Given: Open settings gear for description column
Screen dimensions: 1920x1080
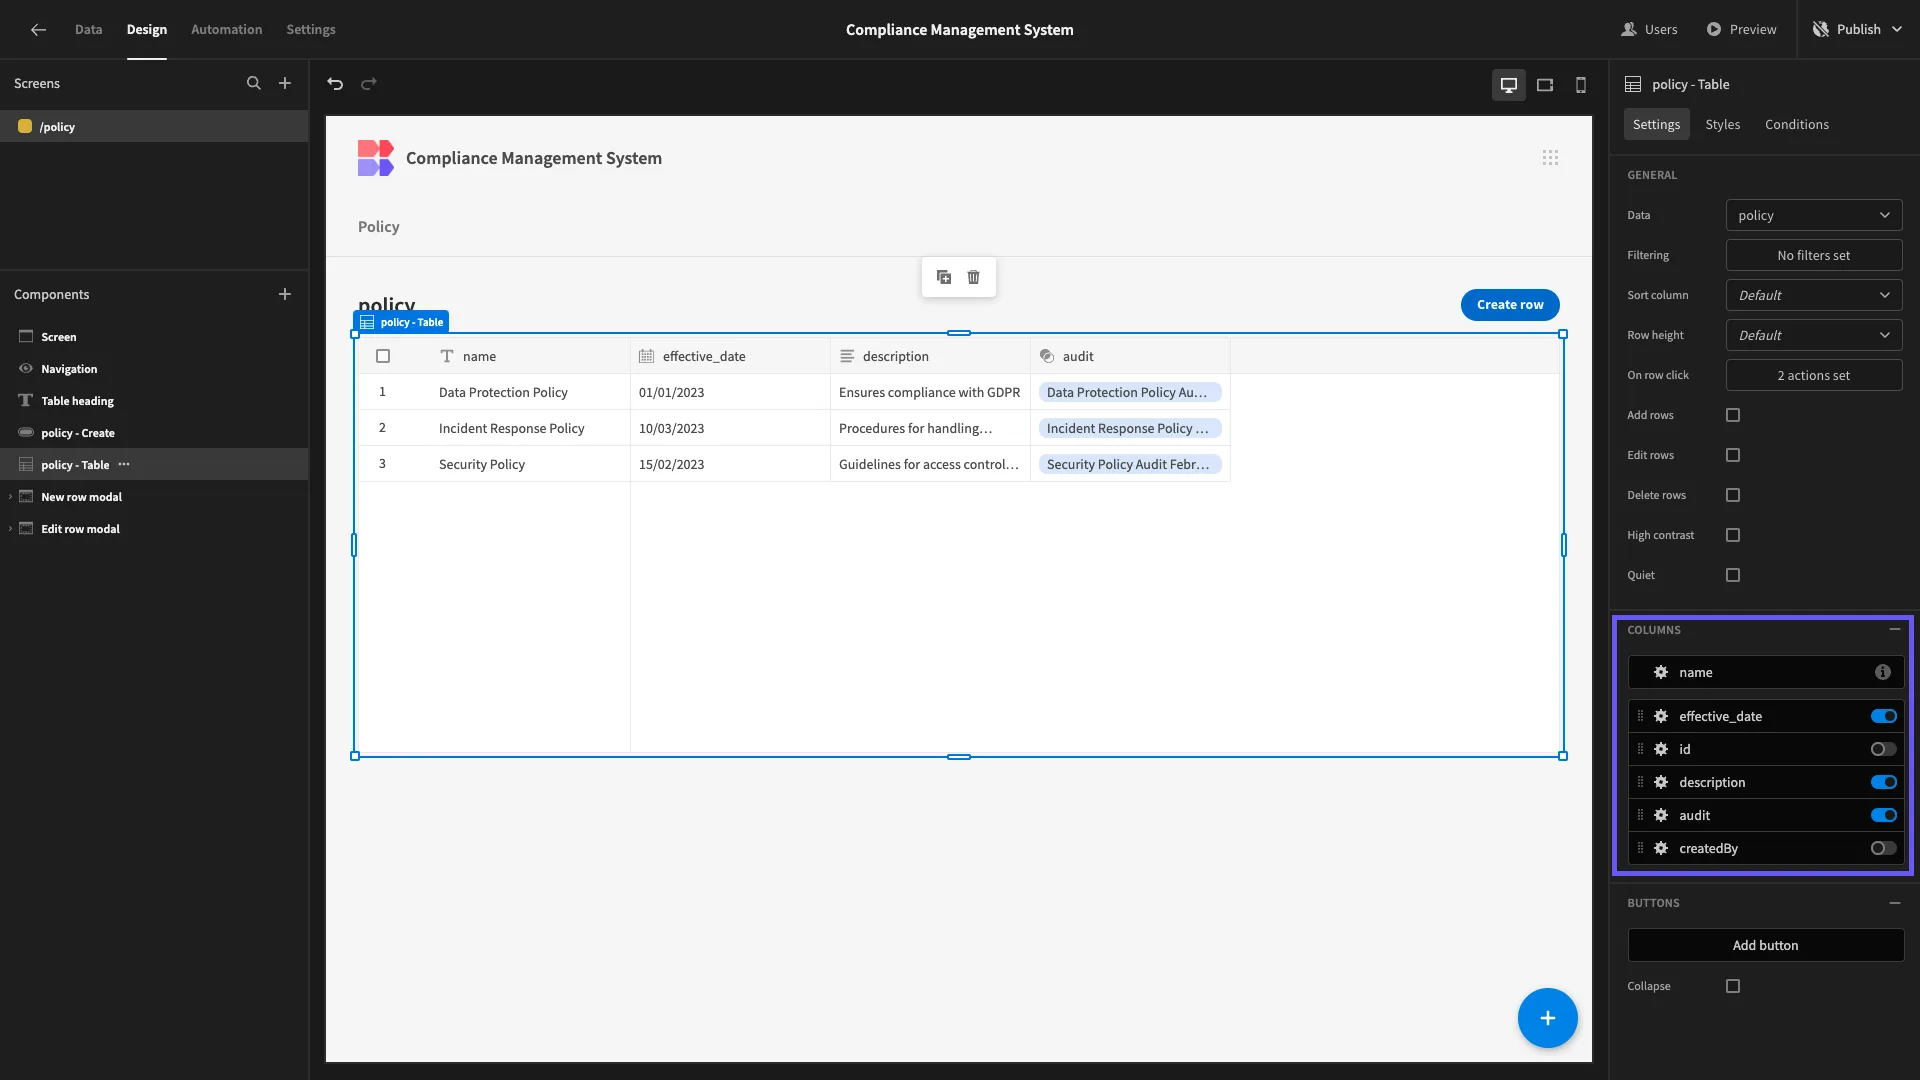Looking at the screenshot, I should pos(1661,782).
